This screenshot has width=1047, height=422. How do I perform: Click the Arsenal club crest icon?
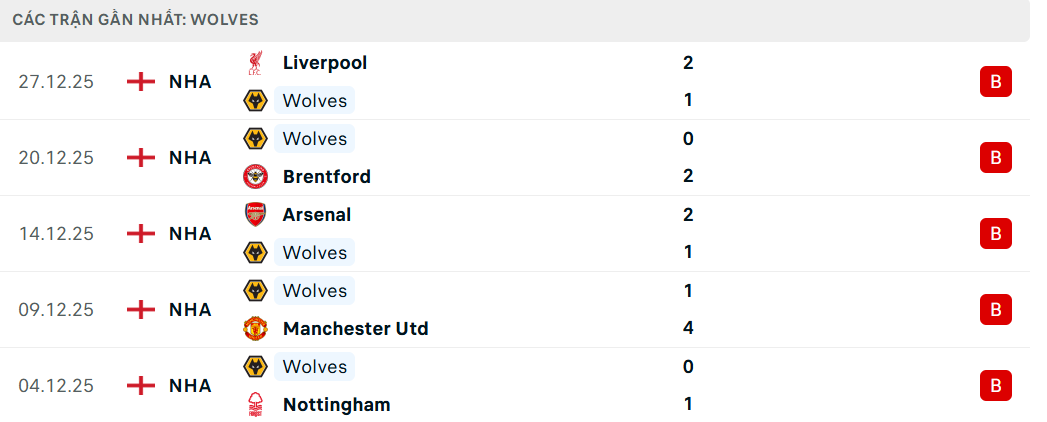(x=256, y=215)
